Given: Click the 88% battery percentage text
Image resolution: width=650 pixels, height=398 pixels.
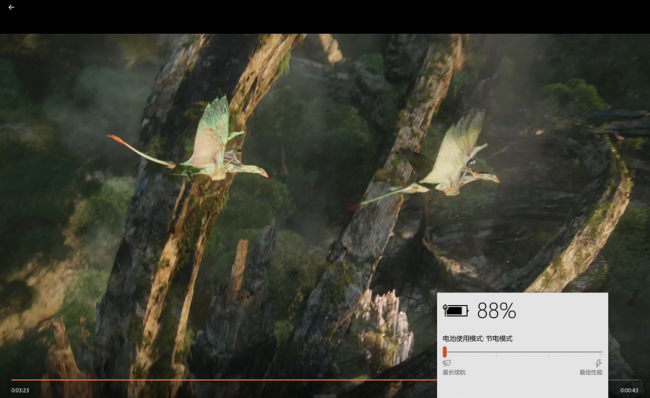Looking at the screenshot, I should click(x=497, y=311).
